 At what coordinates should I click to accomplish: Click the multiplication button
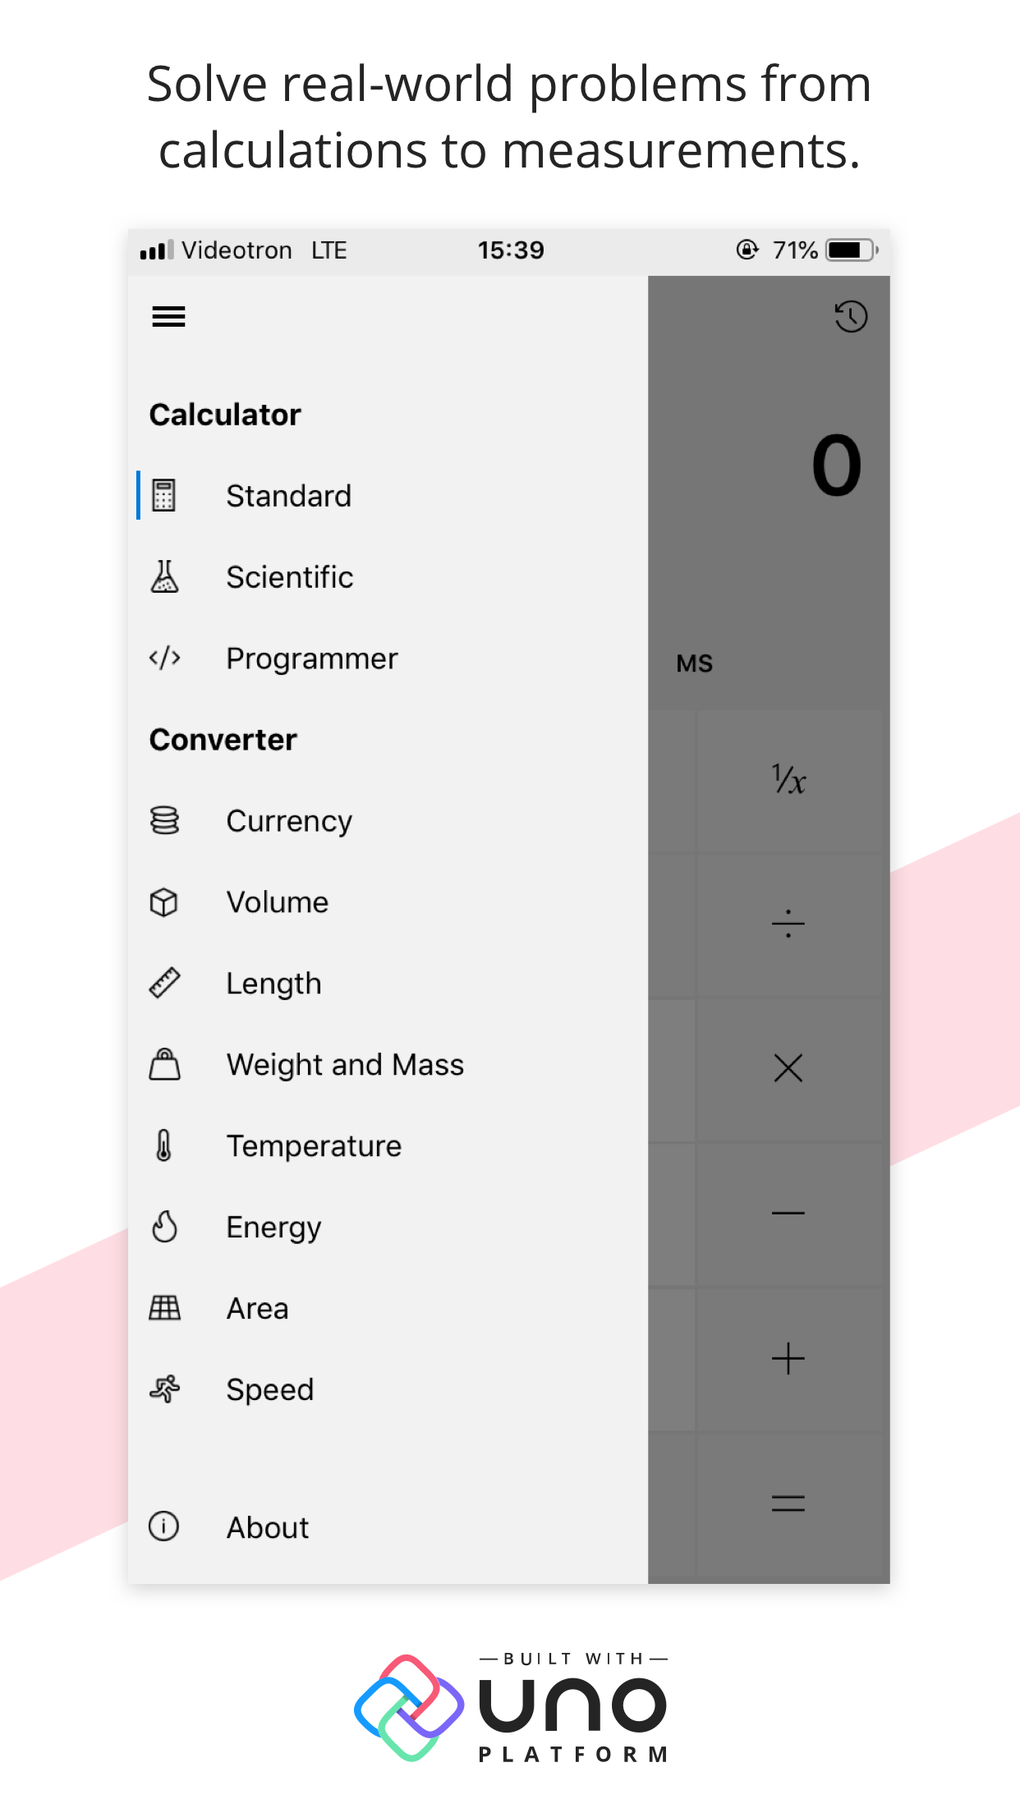pos(788,1068)
